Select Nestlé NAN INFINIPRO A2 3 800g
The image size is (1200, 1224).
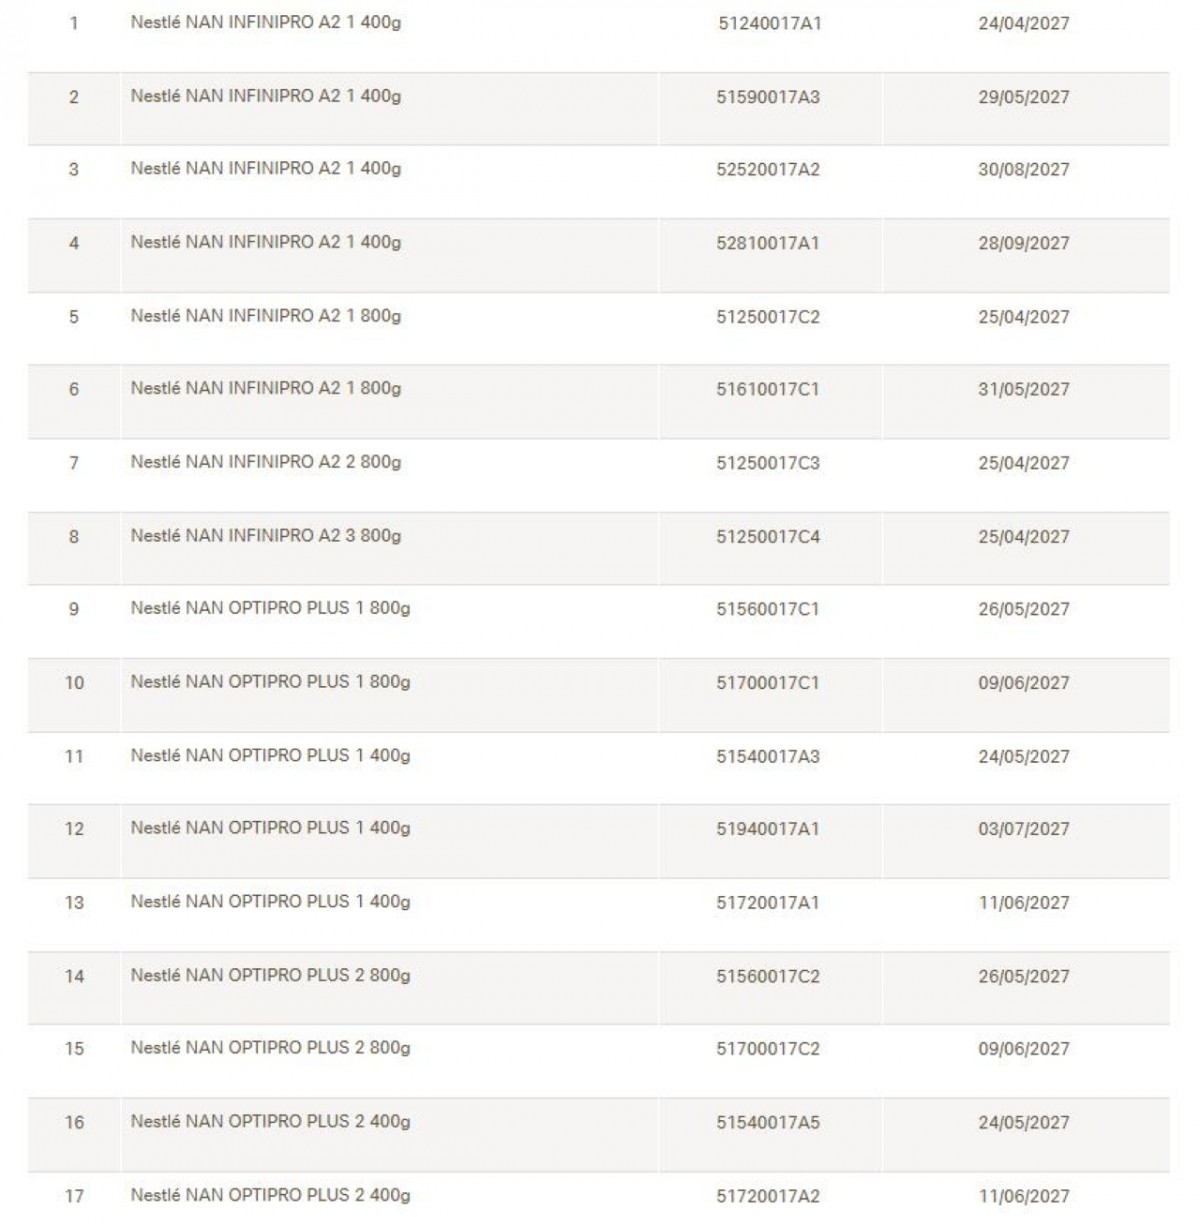coord(266,536)
